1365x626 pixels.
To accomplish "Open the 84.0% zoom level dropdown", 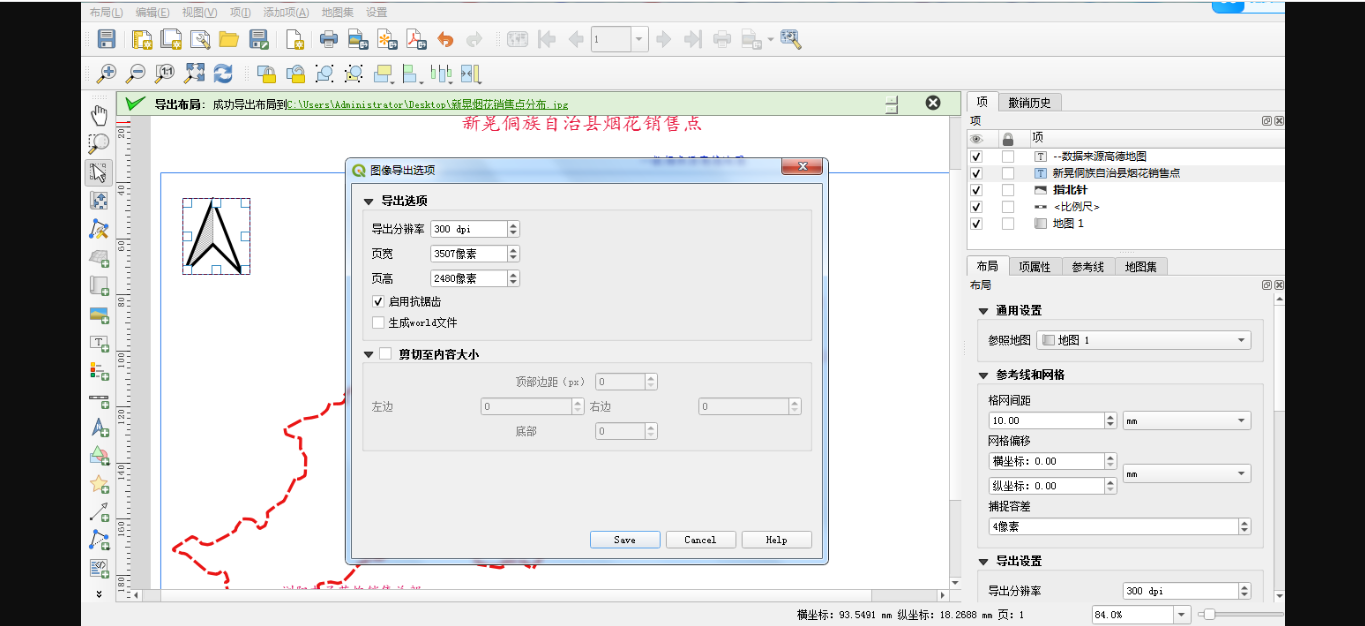I will click(1181, 615).
